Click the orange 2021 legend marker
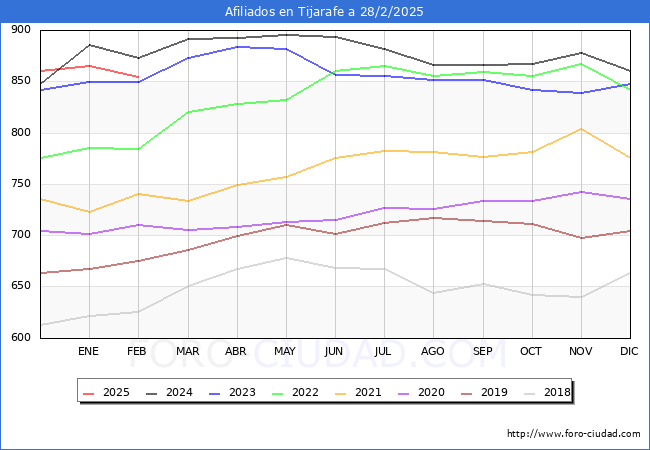Image resolution: width=650 pixels, height=450 pixels. click(x=341, y=393)
